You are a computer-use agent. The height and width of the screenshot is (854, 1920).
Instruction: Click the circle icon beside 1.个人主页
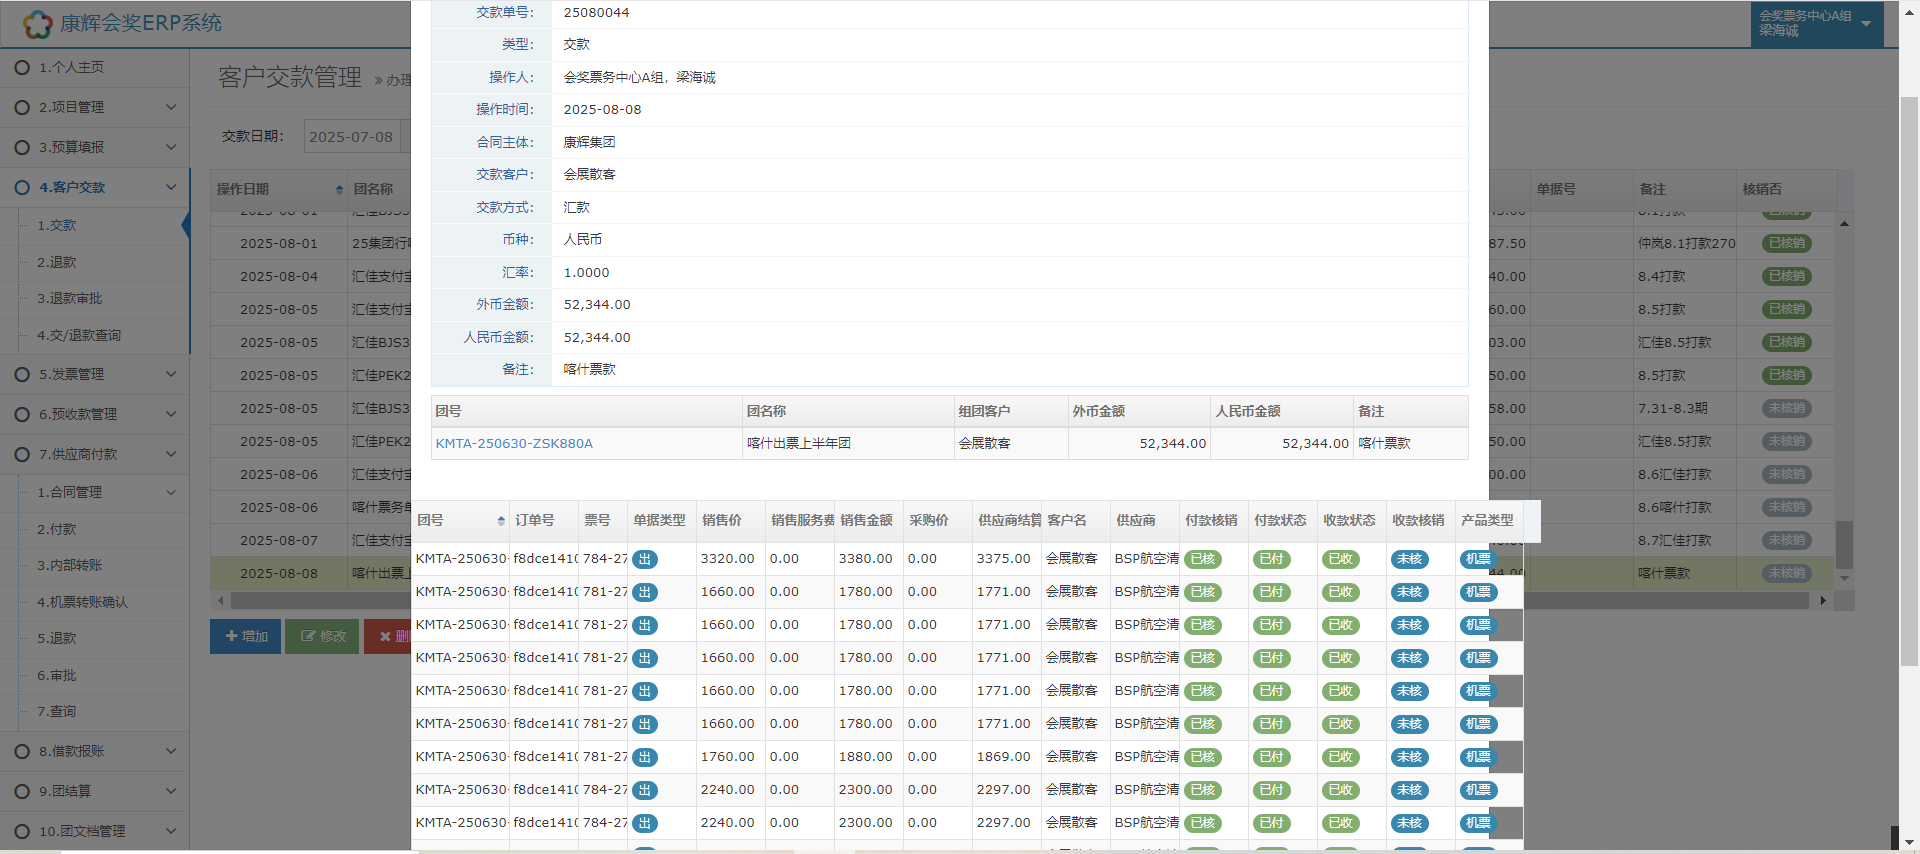[x=22, y=68]
